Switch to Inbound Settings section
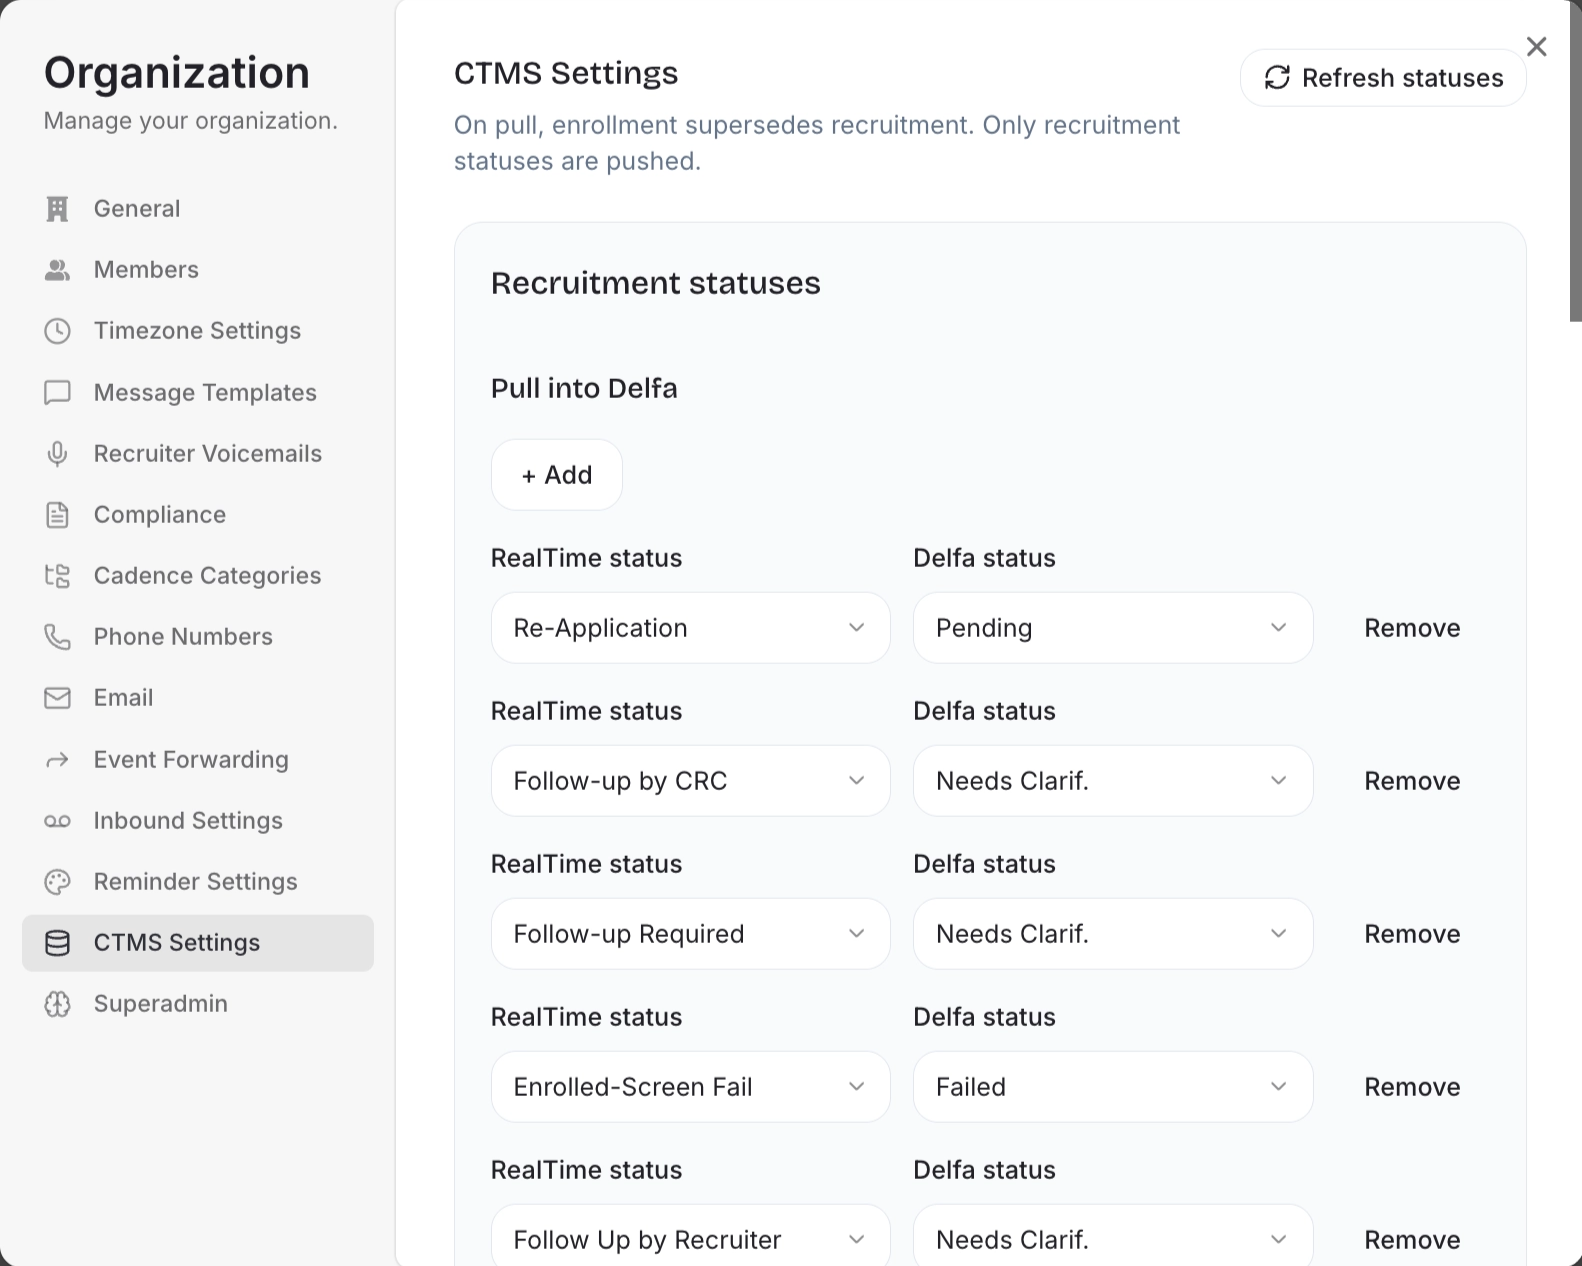 pyautogui.click(x=198, y=821)
